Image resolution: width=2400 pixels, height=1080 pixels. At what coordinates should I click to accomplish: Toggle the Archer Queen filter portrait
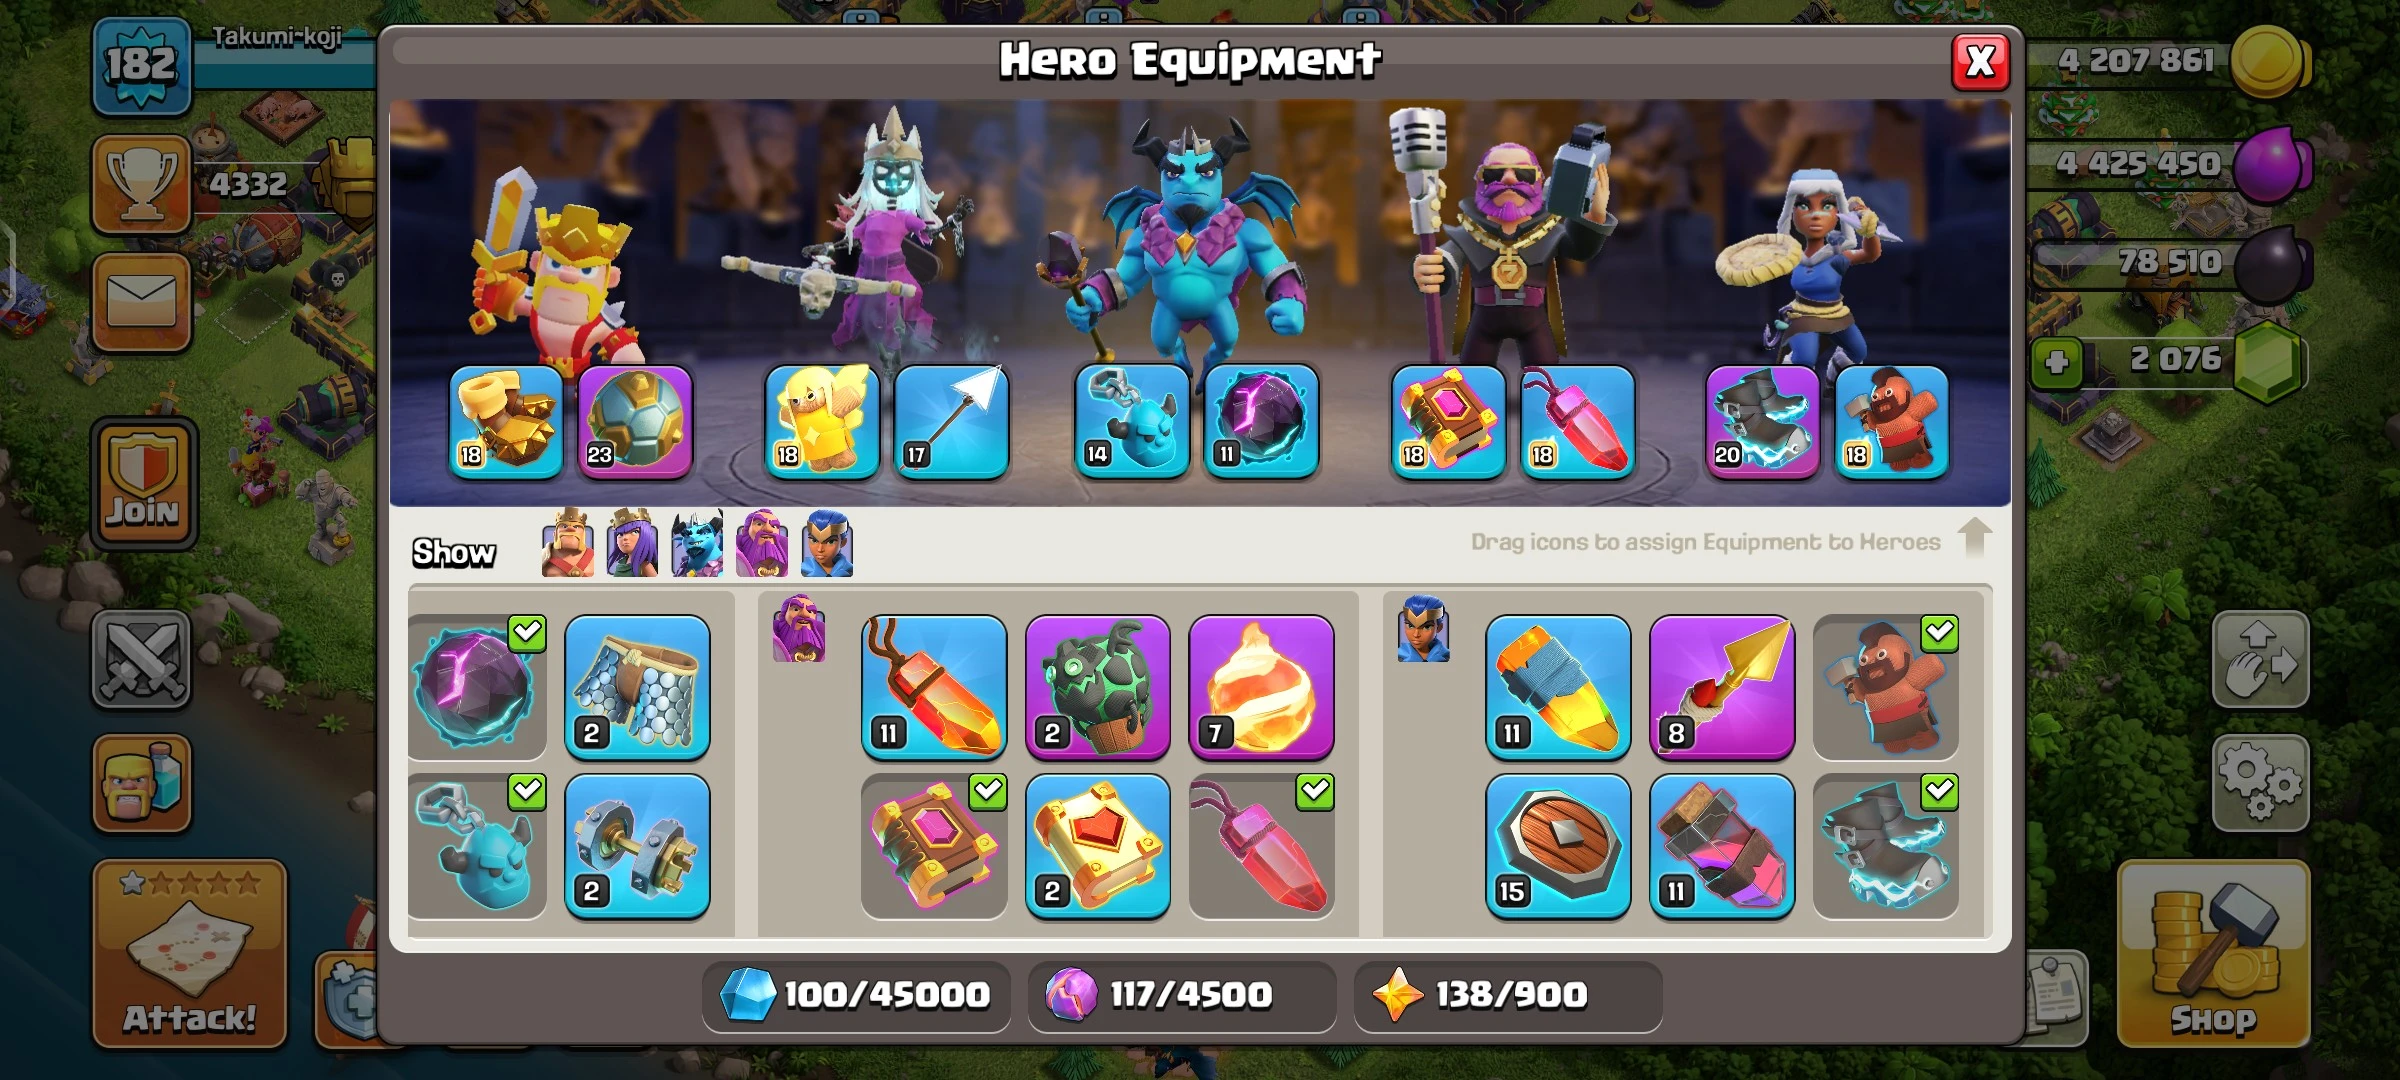tap(632, 543)
